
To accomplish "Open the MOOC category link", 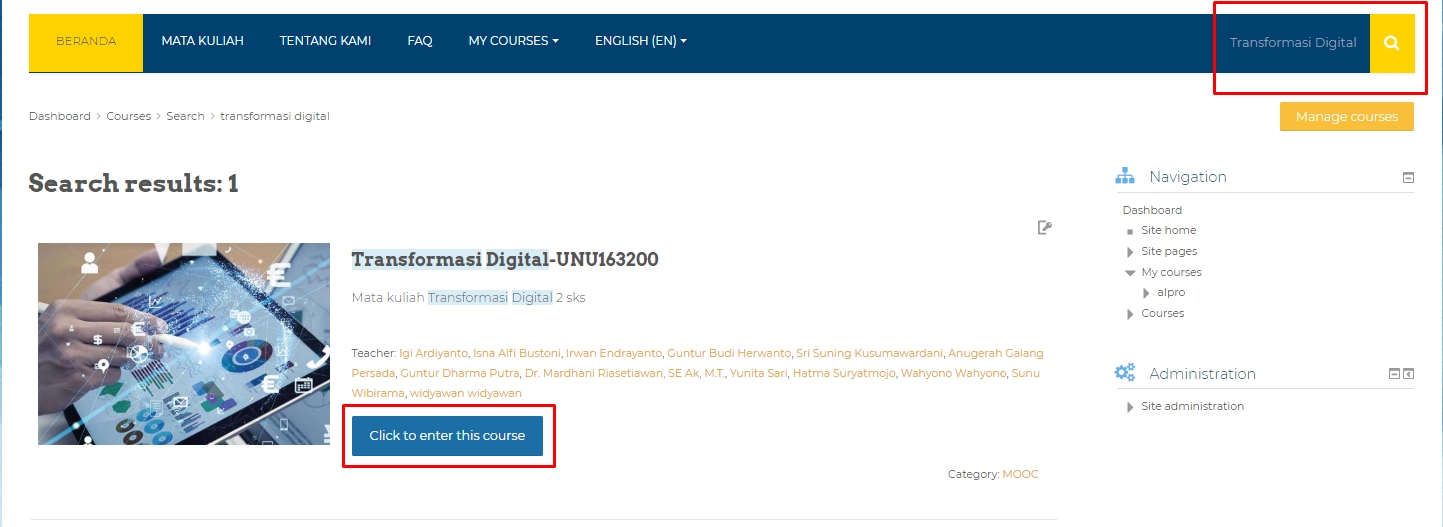I will click(1020, 474).
